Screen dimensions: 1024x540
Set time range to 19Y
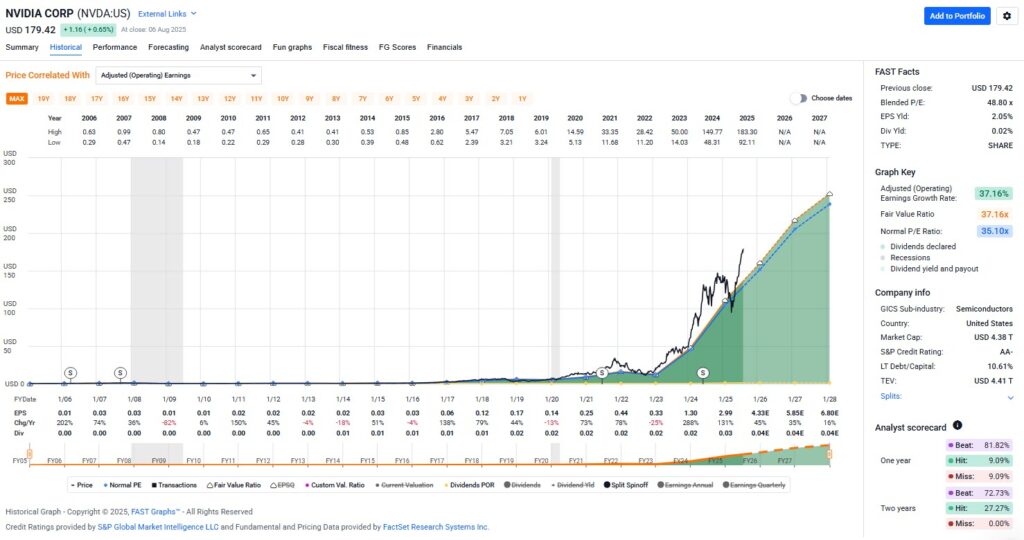[43, 99]
